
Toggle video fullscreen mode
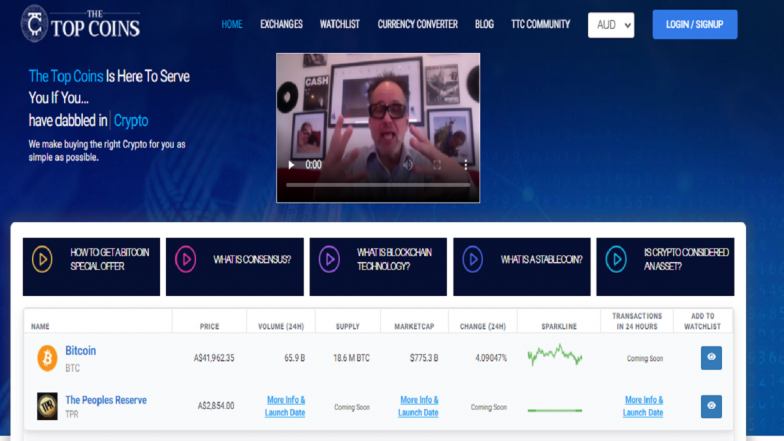click(437, 164)
